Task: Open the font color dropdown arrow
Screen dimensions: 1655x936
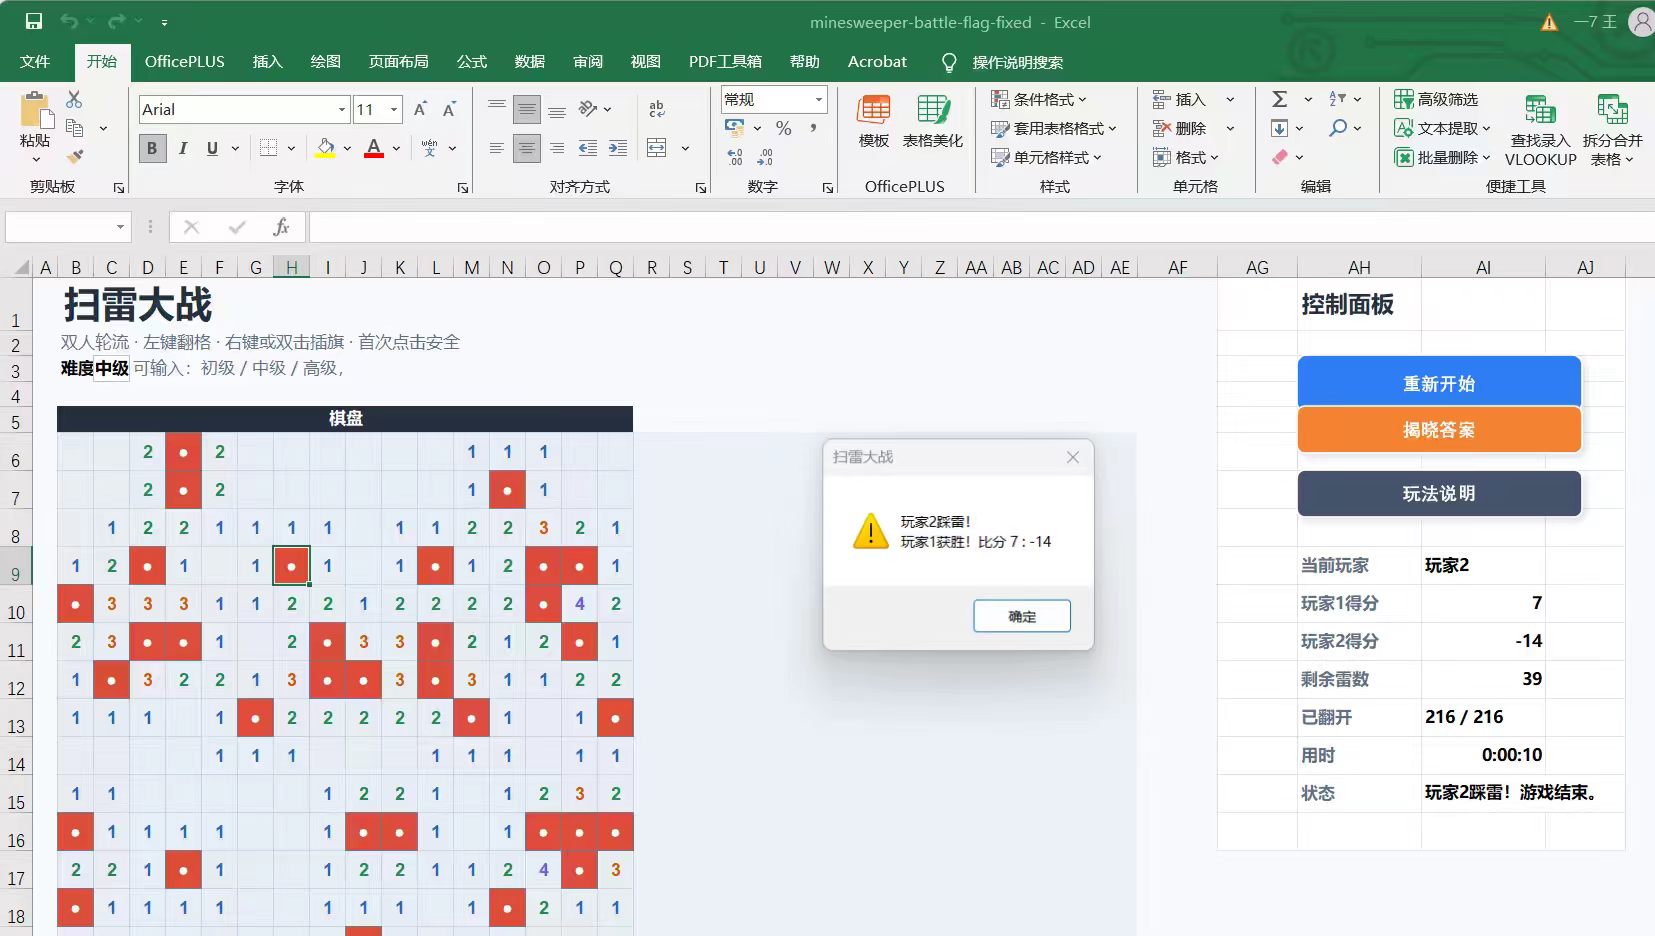Action: point(396,148)
